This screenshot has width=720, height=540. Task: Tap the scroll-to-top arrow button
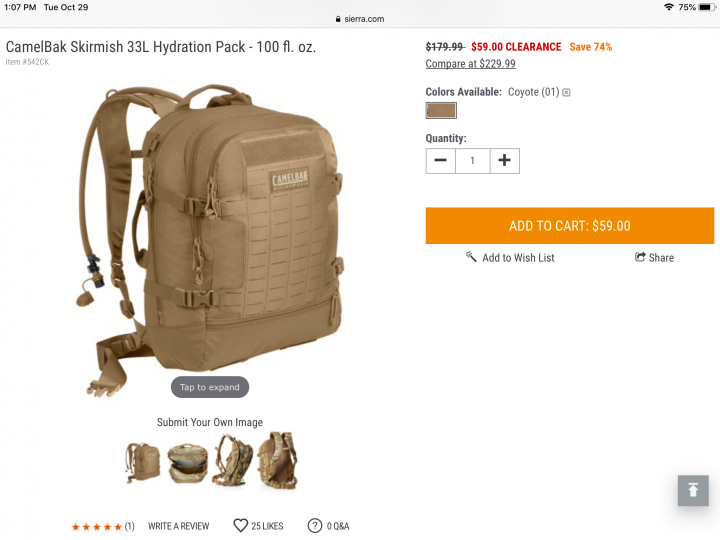pyautogui.click(x=693, y=490)
